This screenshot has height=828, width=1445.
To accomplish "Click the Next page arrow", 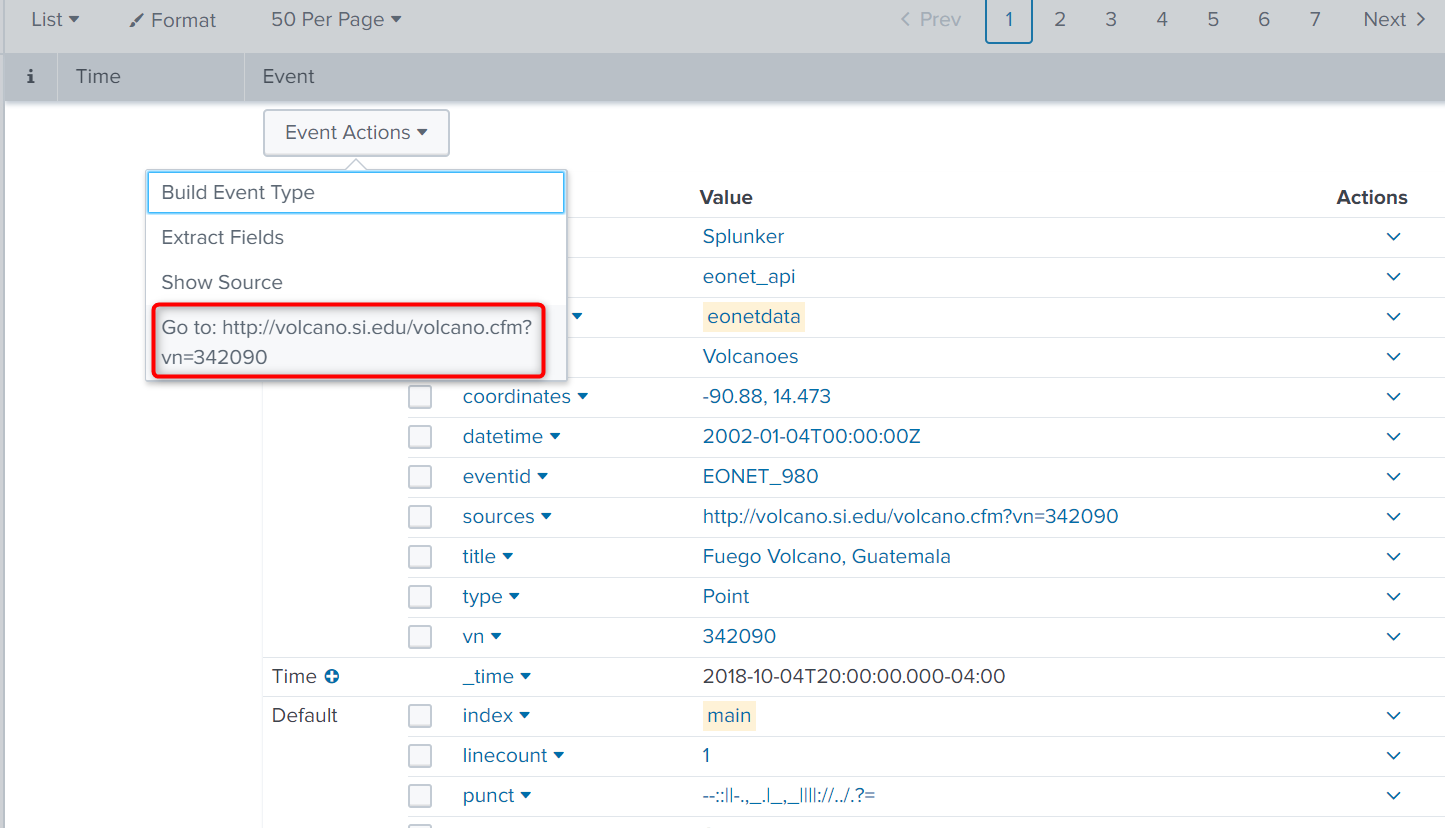I will point(1394,19).
